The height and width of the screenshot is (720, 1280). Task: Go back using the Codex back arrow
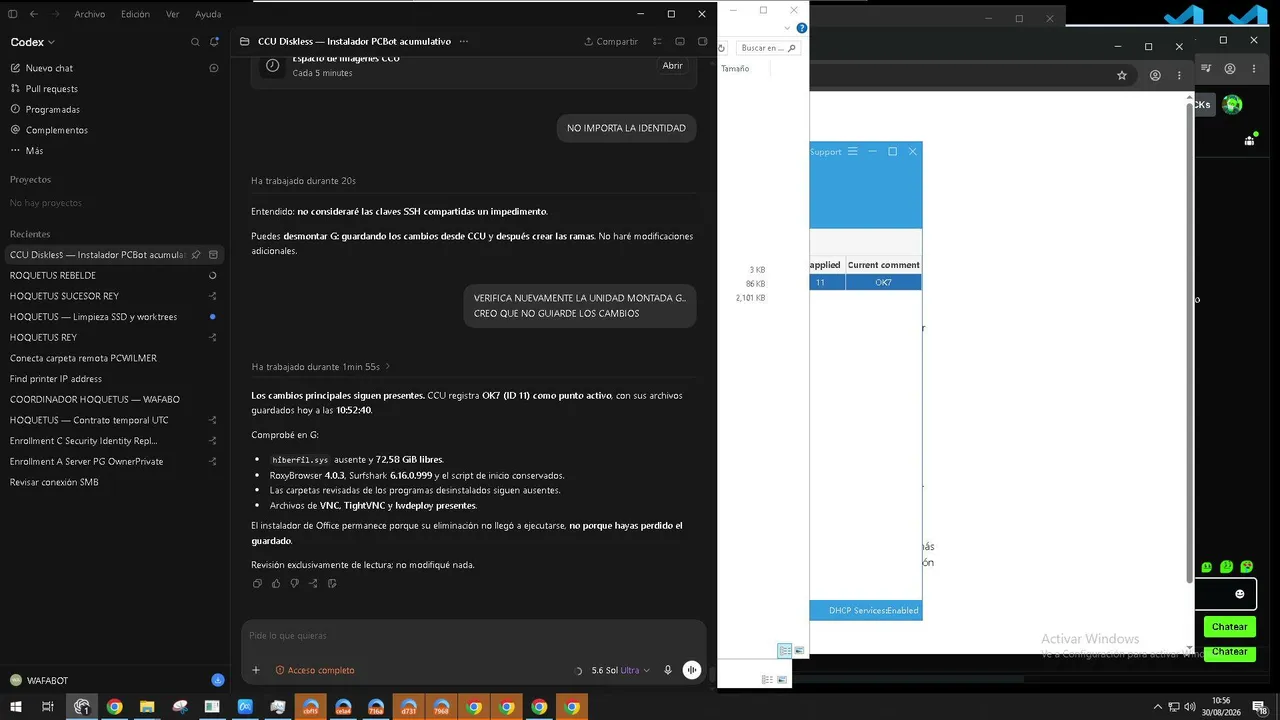pos(34,14)
